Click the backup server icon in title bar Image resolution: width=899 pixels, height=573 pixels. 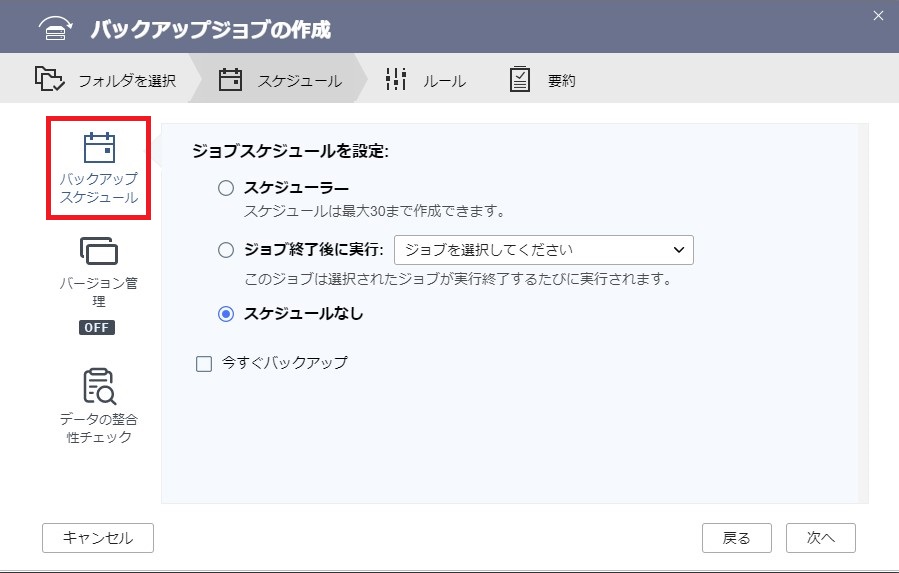[55, 28]
